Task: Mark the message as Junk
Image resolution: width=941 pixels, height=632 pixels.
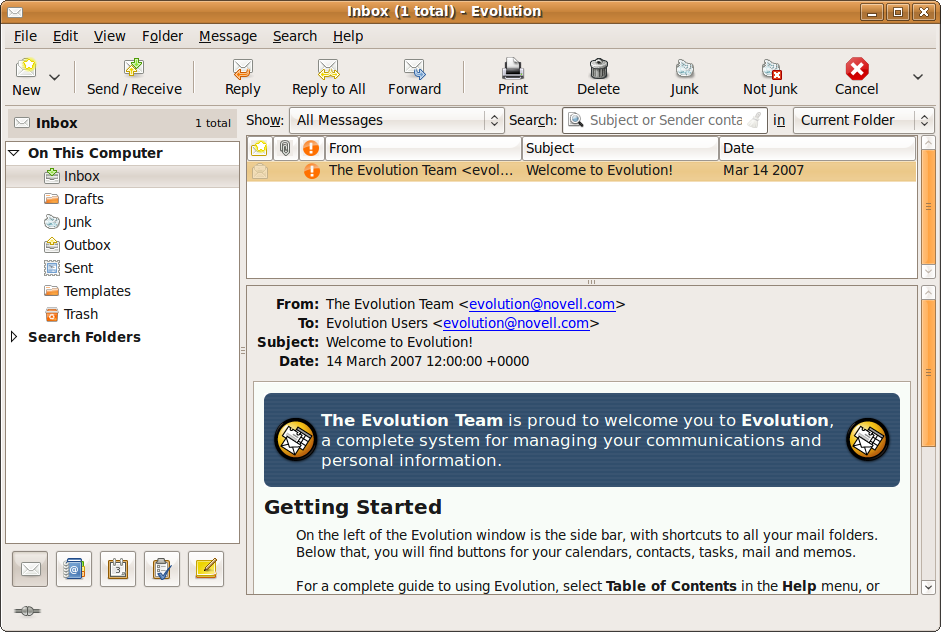Action: click(684, 69)
